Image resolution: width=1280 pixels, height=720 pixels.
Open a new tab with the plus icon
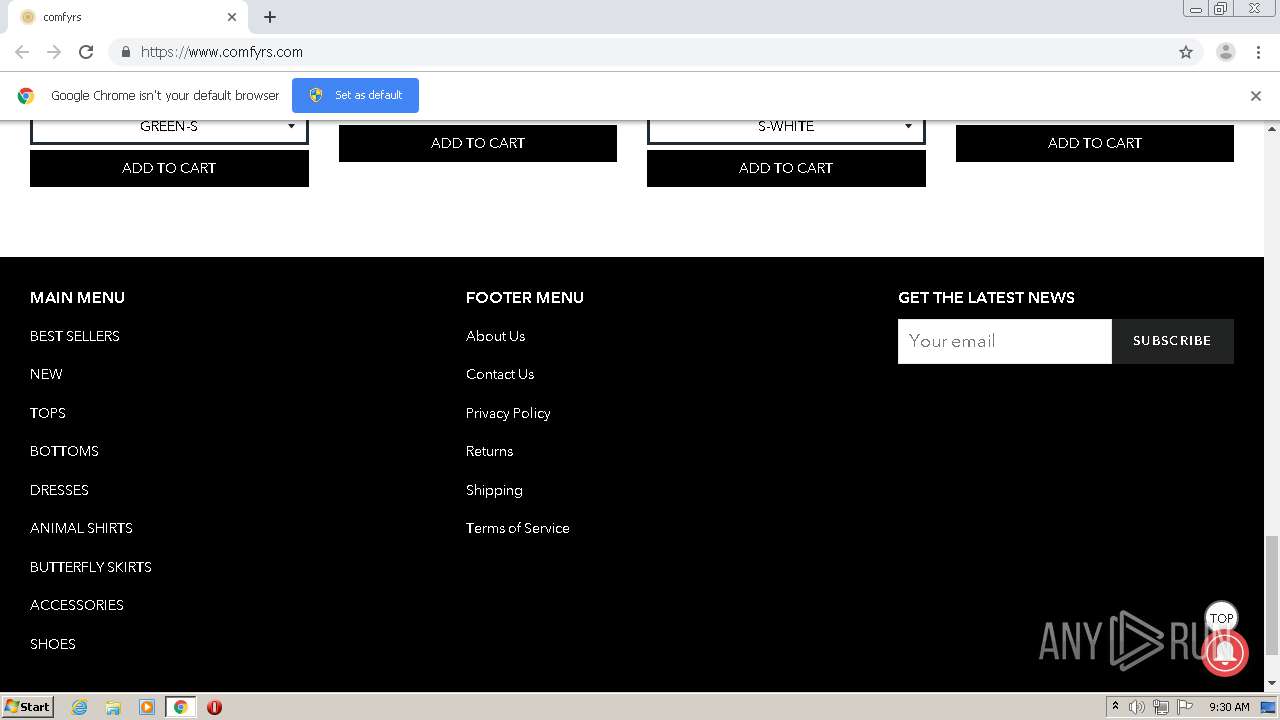[x=270, y=17]
